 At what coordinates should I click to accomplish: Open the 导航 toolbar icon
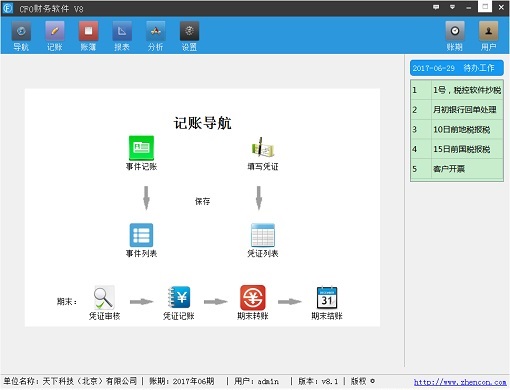(21, 32)
